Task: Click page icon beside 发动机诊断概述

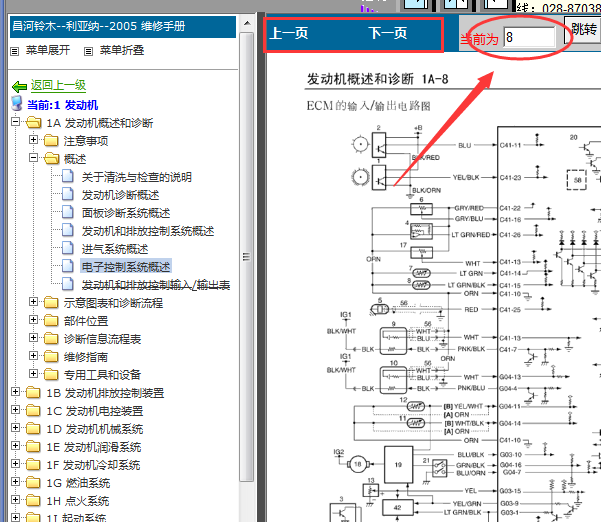Action: [68, 194]
